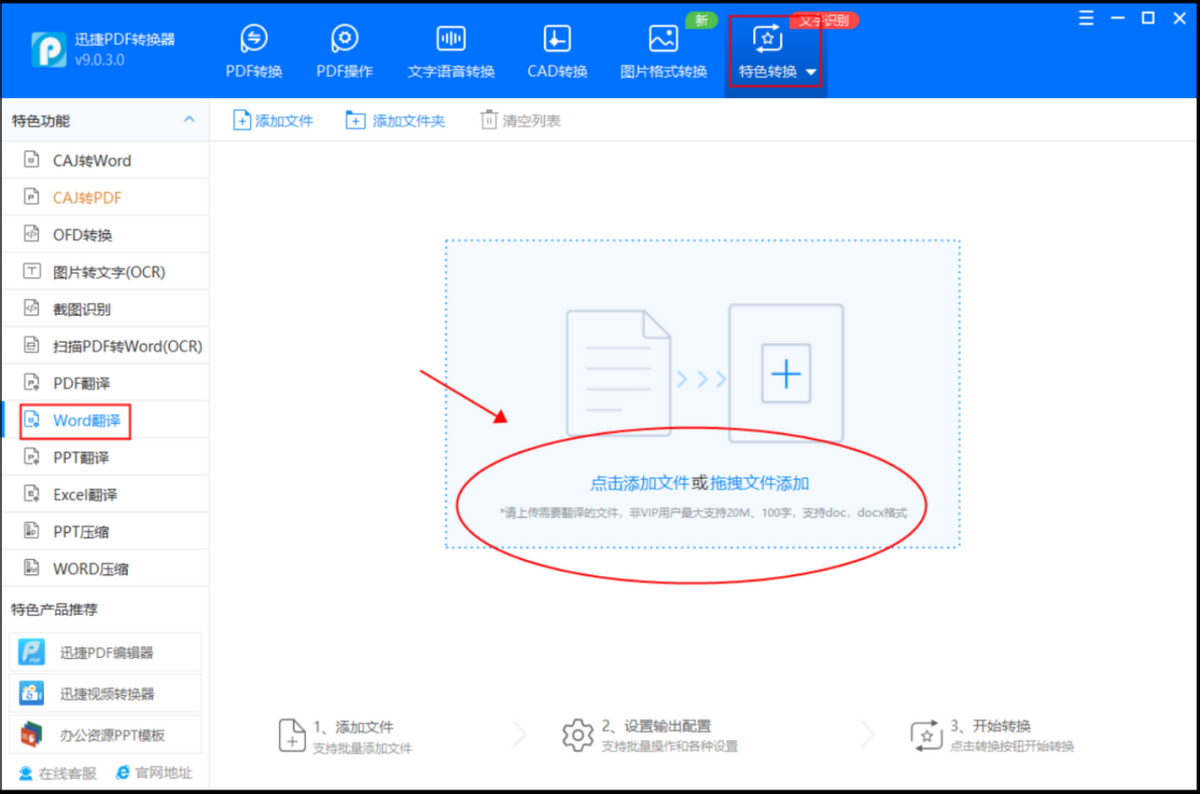Screen dimensions: 1200x794
Task: Select PDF翻译 in sidebar
Action: 105,383
